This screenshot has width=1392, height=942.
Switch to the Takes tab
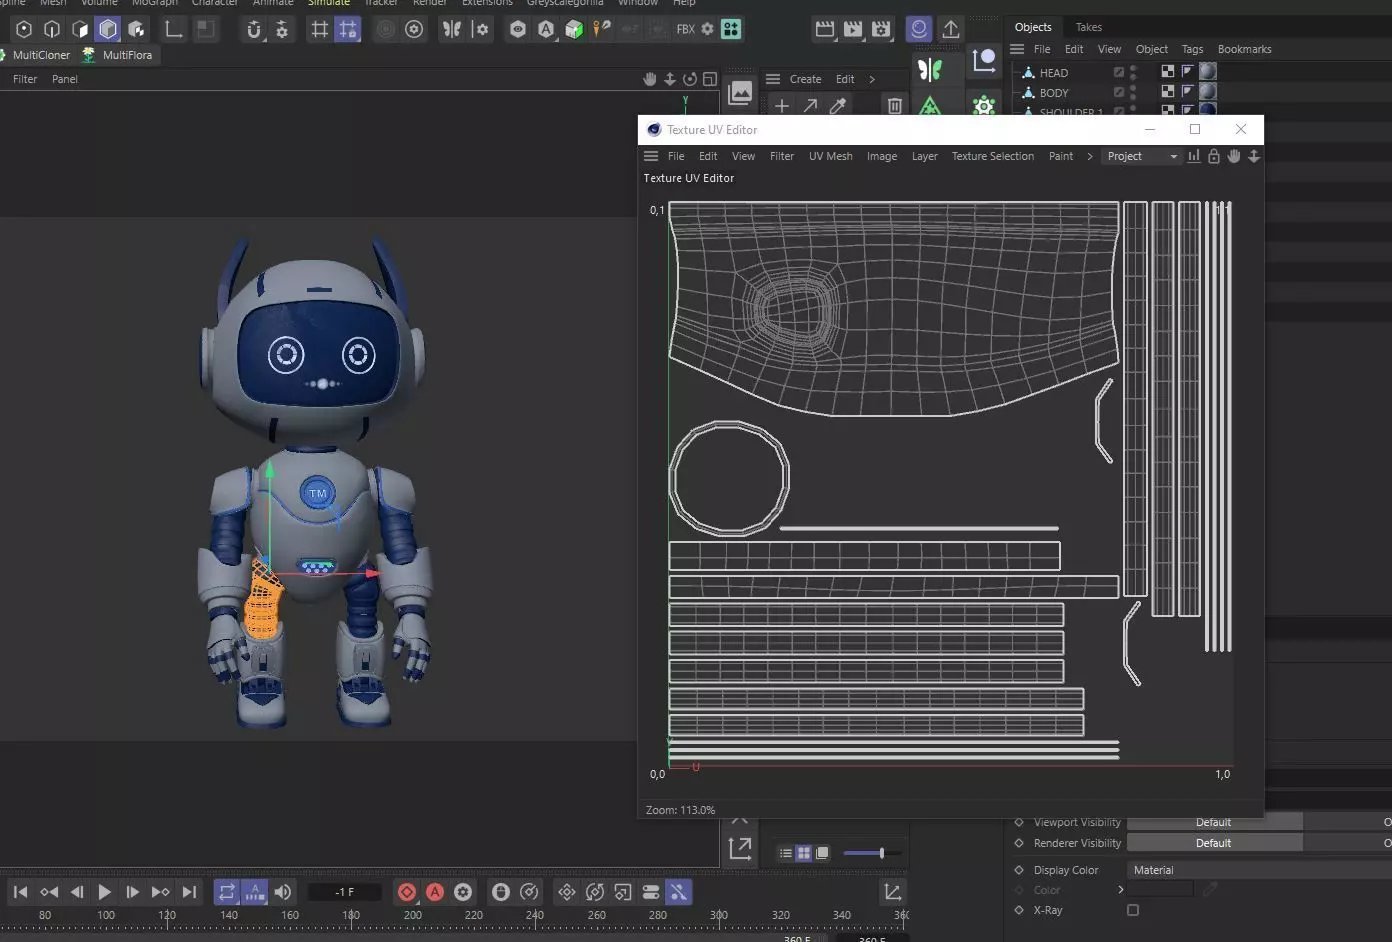tap(1089, 27)
